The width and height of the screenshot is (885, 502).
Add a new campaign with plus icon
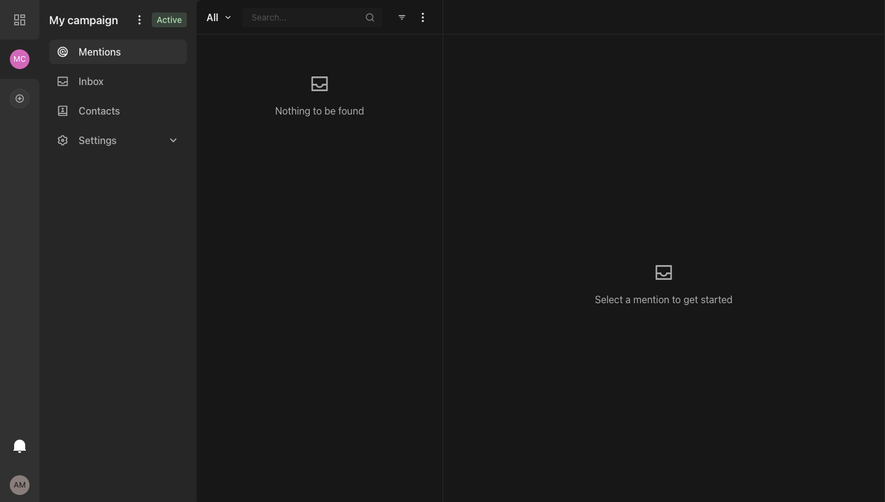coord(19,98)
